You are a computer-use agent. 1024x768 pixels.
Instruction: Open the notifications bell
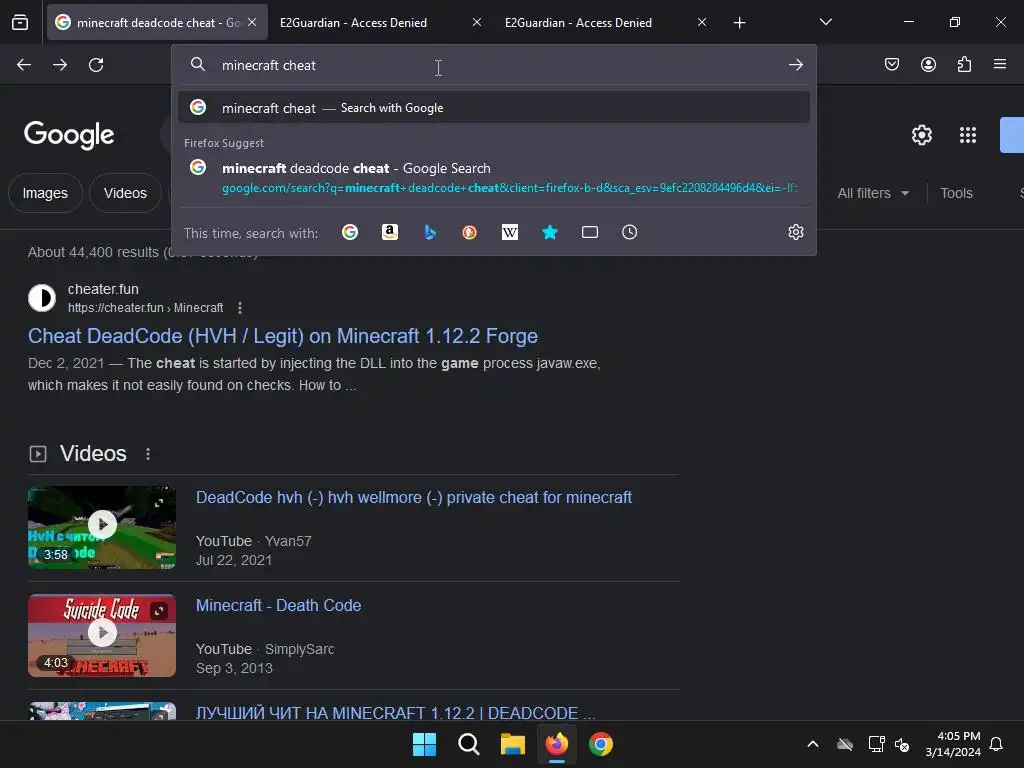[996, 744]
